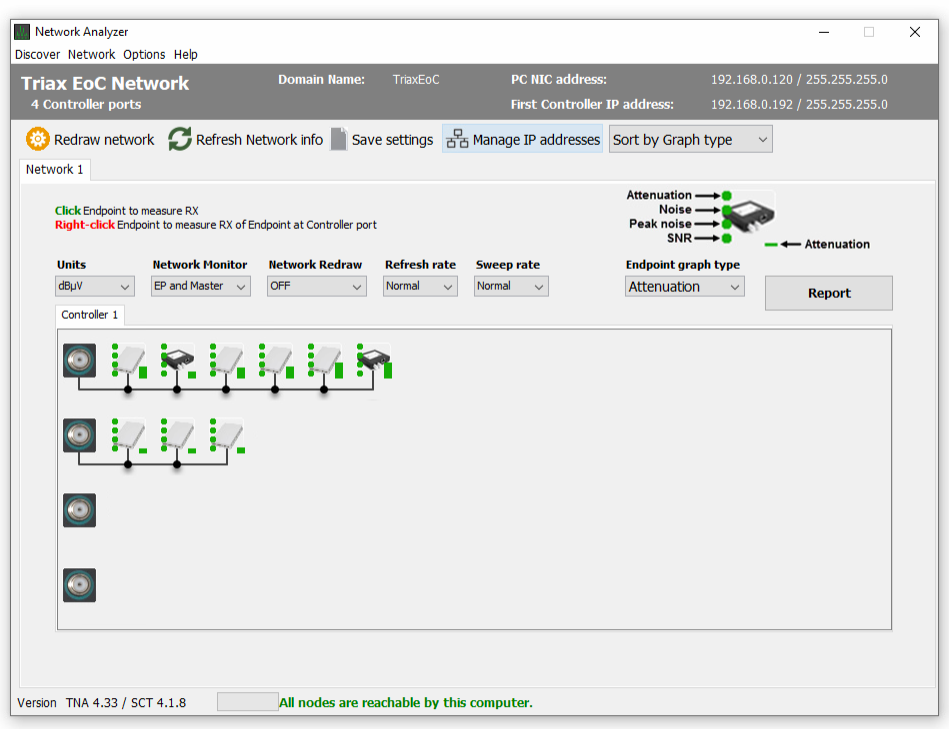Open the Sweep rate dropdown
This screenshot has width=949, height=729.
click(x=511, y=286)
